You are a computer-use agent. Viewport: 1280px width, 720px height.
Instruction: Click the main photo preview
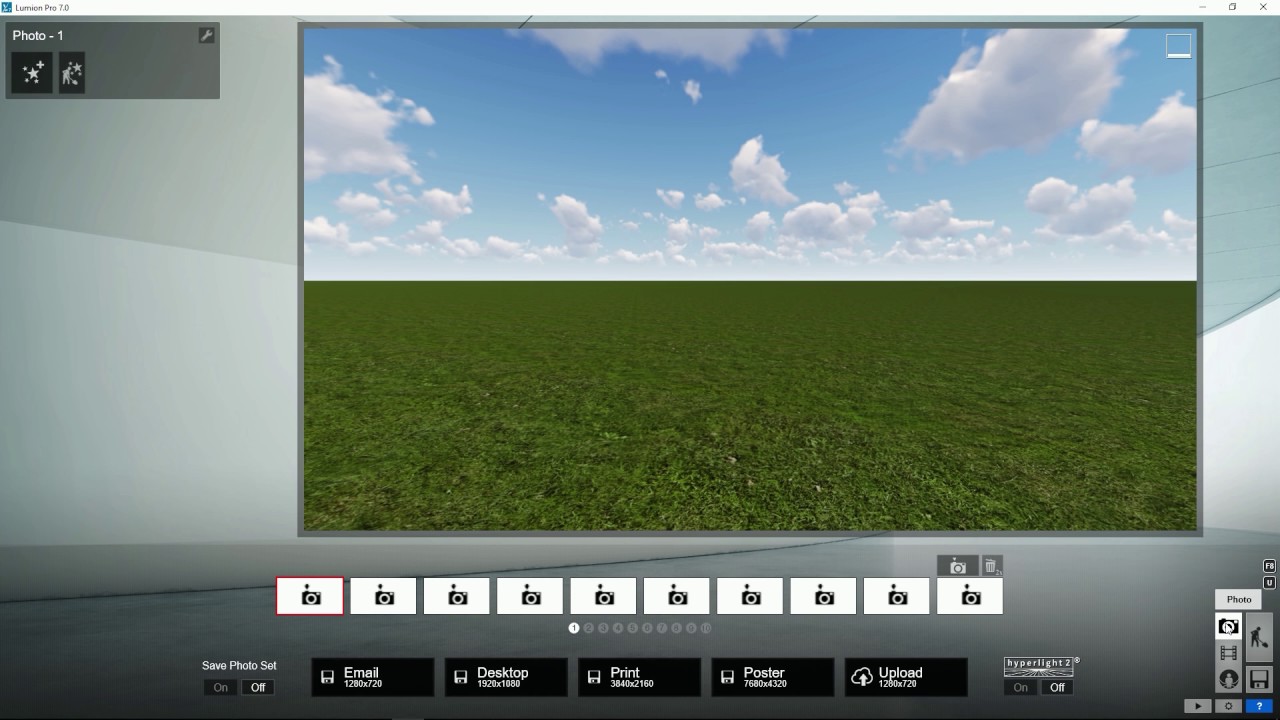click(x=750, y=279)
